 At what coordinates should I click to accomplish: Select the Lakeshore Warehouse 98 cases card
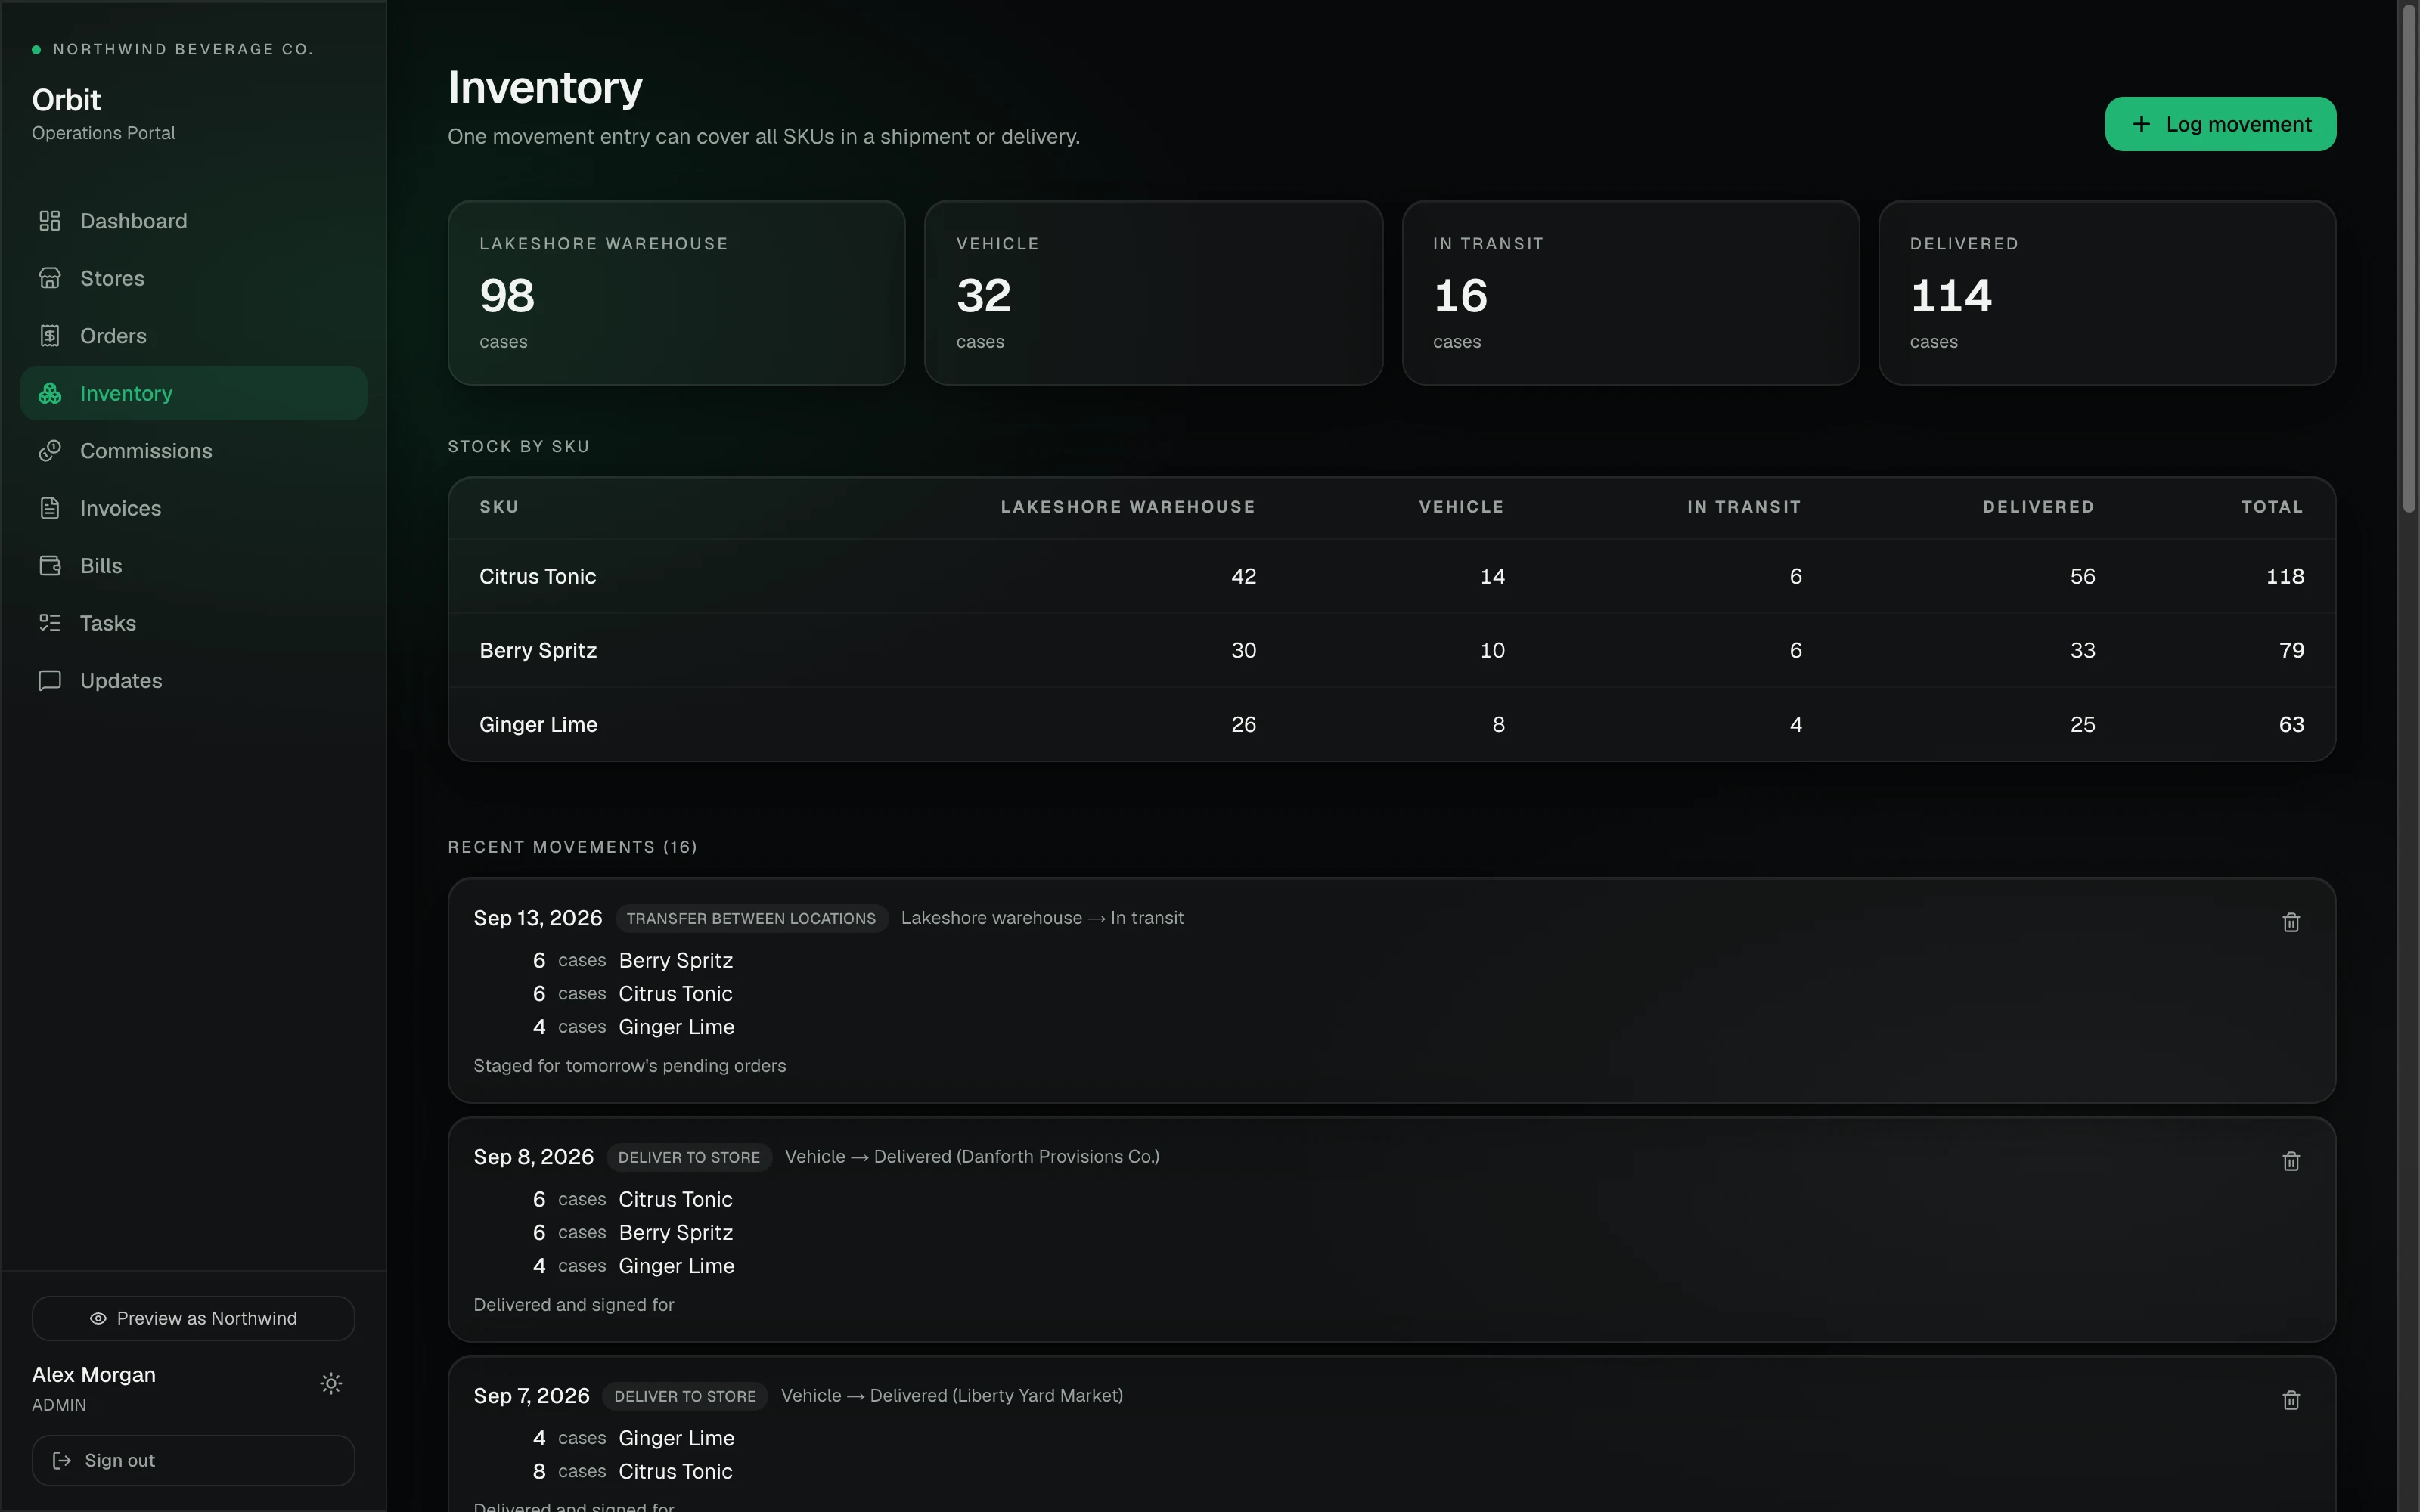click(677, 292)
